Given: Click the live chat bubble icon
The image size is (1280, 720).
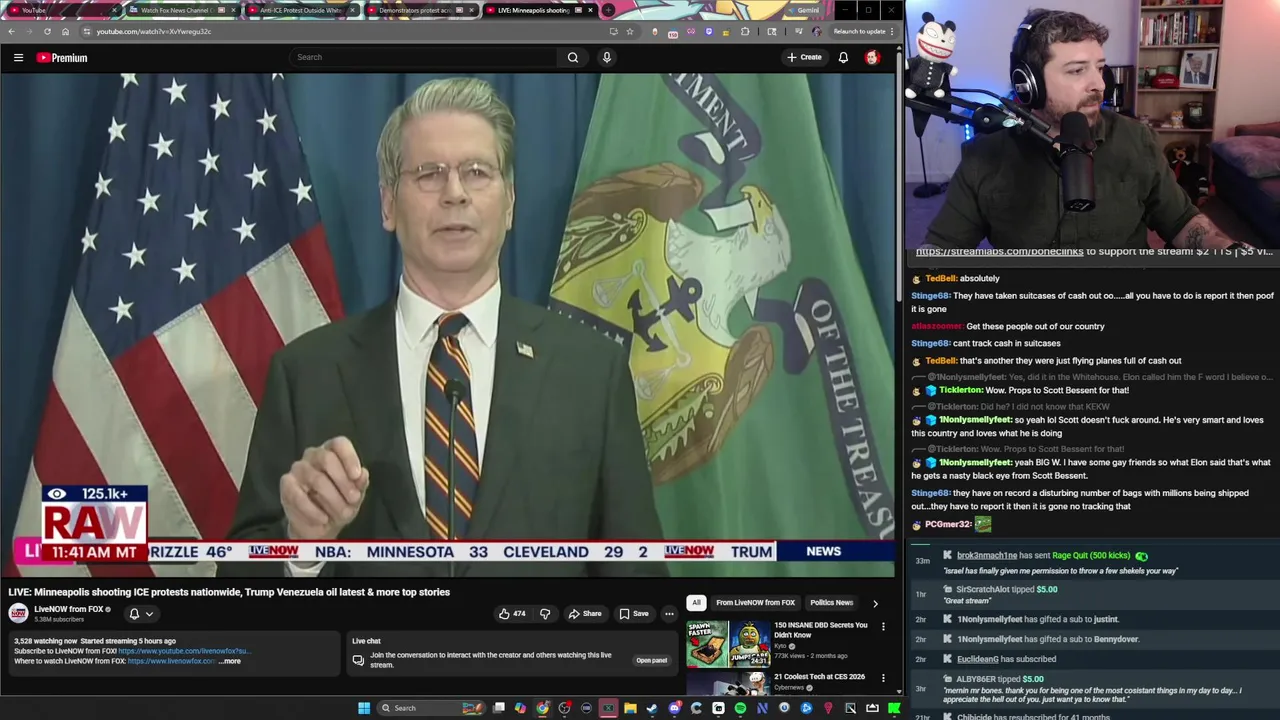Looking at the screenshot, I should point(358,660).
